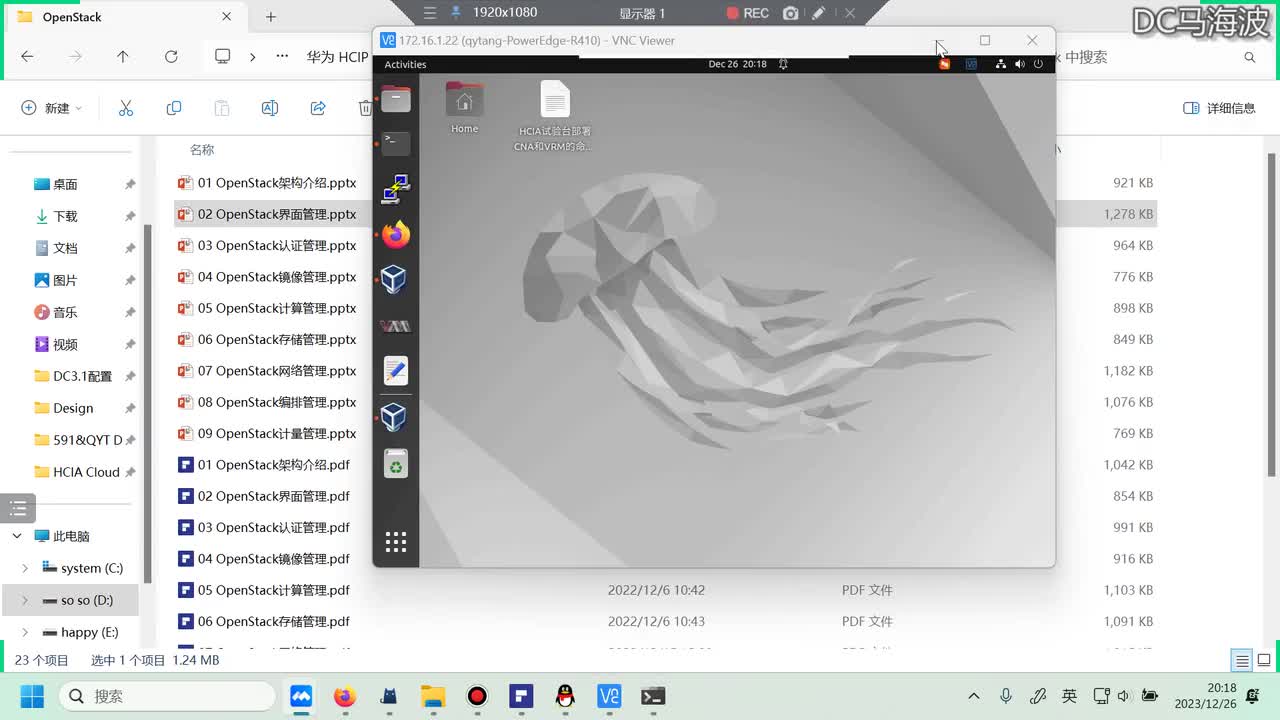Click the REC record button

pyautogui.click(x=748, y=13)
